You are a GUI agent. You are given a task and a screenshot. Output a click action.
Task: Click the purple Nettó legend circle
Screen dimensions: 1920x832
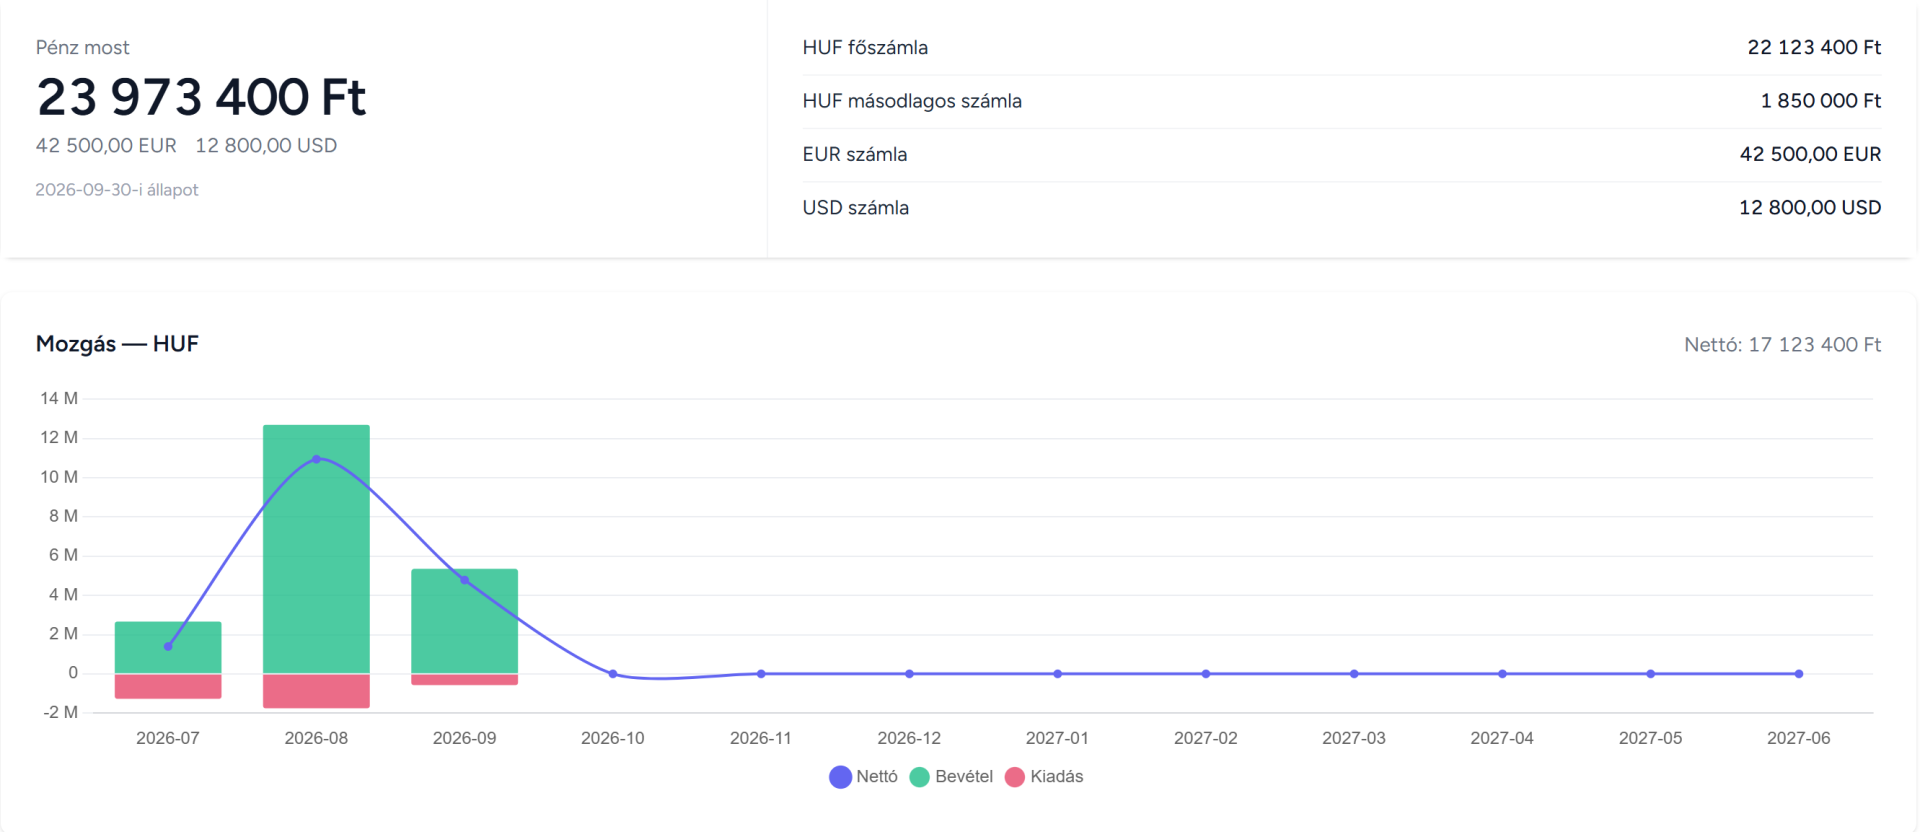[840, 777]
